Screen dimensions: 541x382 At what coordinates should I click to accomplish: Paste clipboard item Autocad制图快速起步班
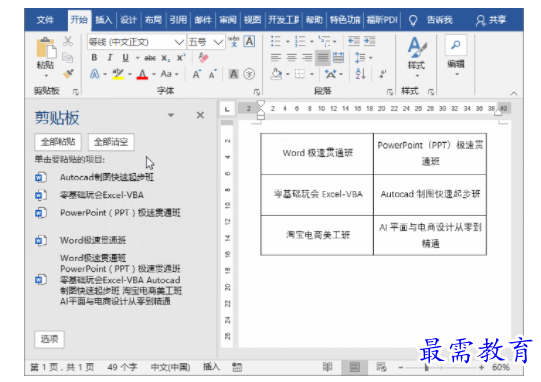pos(107,177)
